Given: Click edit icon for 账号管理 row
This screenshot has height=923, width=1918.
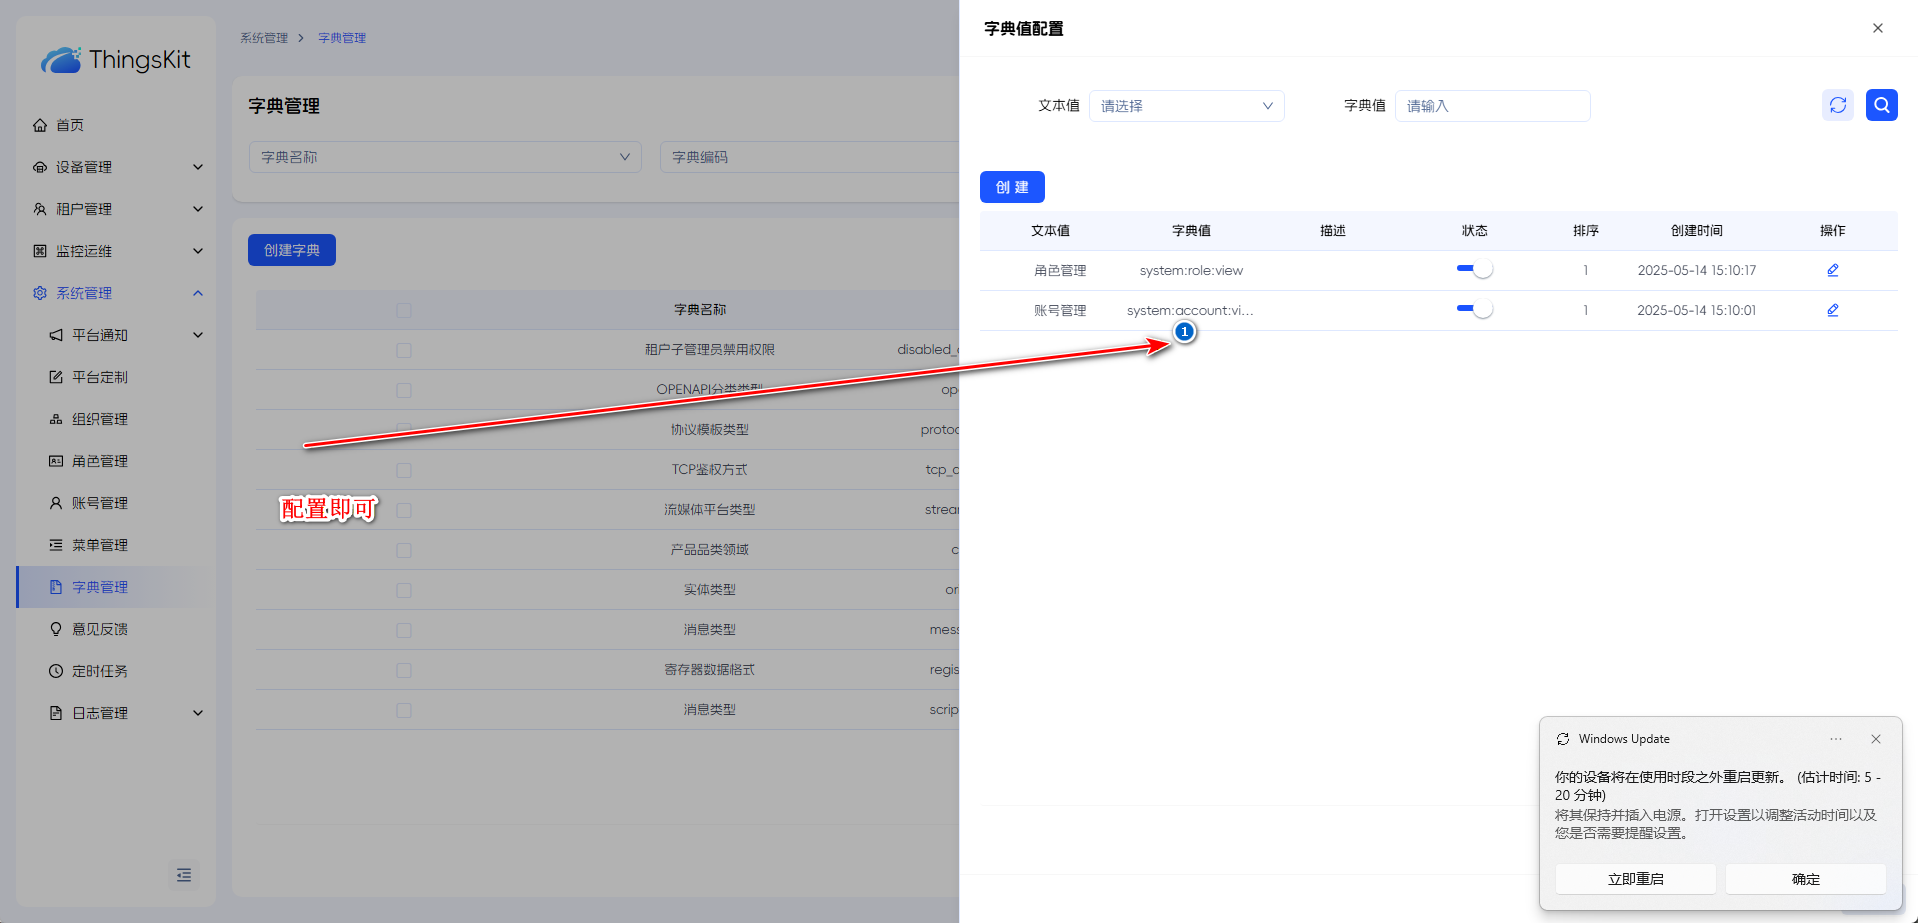Looking at the screenshot, I should point(1832,310).
